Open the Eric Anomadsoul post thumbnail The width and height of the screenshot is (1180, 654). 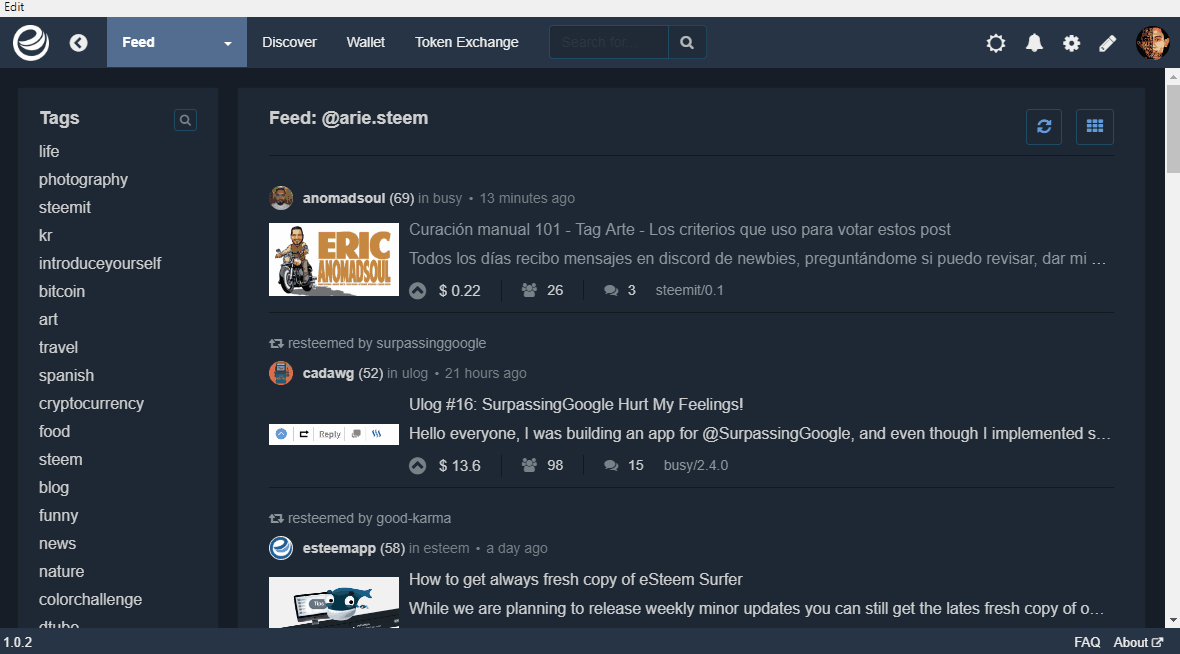click(x=334, y=260)
